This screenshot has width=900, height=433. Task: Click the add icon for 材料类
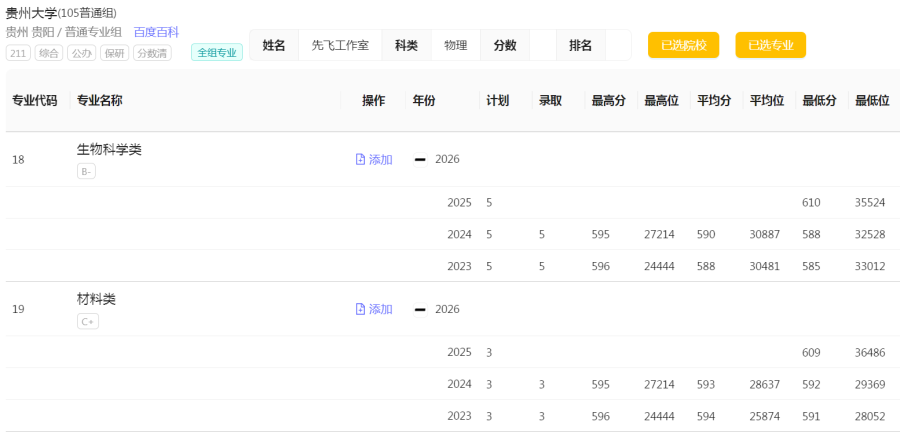(x=360, y=310)
